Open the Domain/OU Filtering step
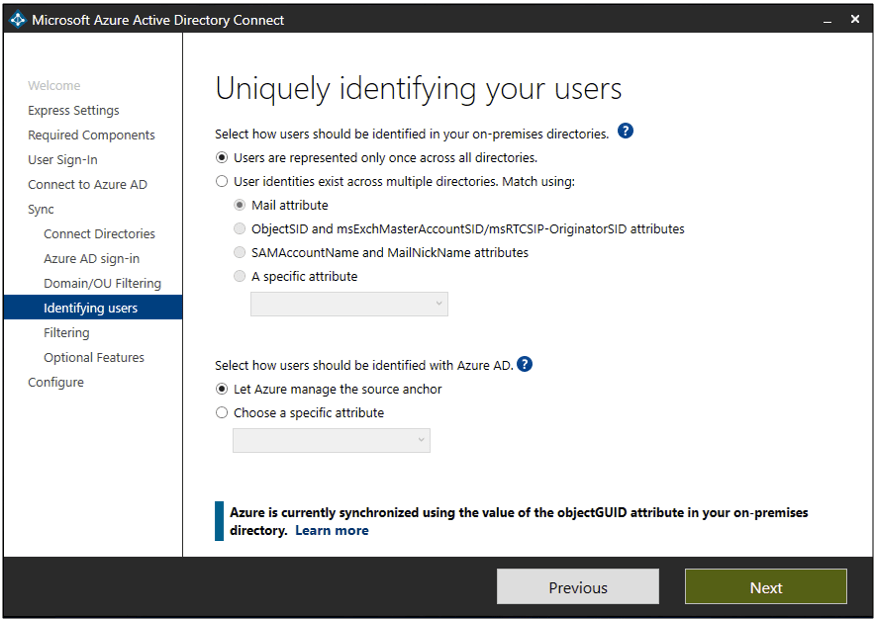This screenshot has width=877, height=622. pos(102,284)
